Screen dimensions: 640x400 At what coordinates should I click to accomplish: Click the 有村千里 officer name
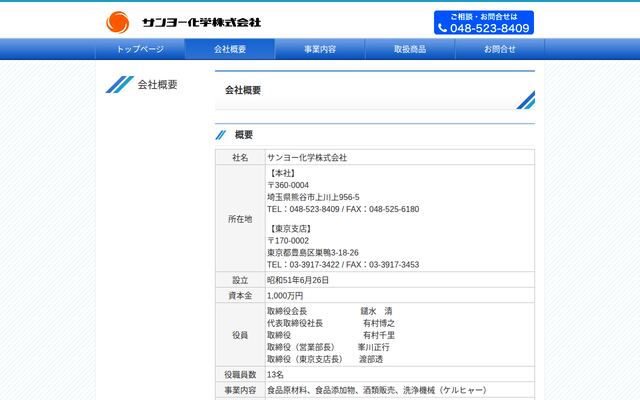pos(379,335)
